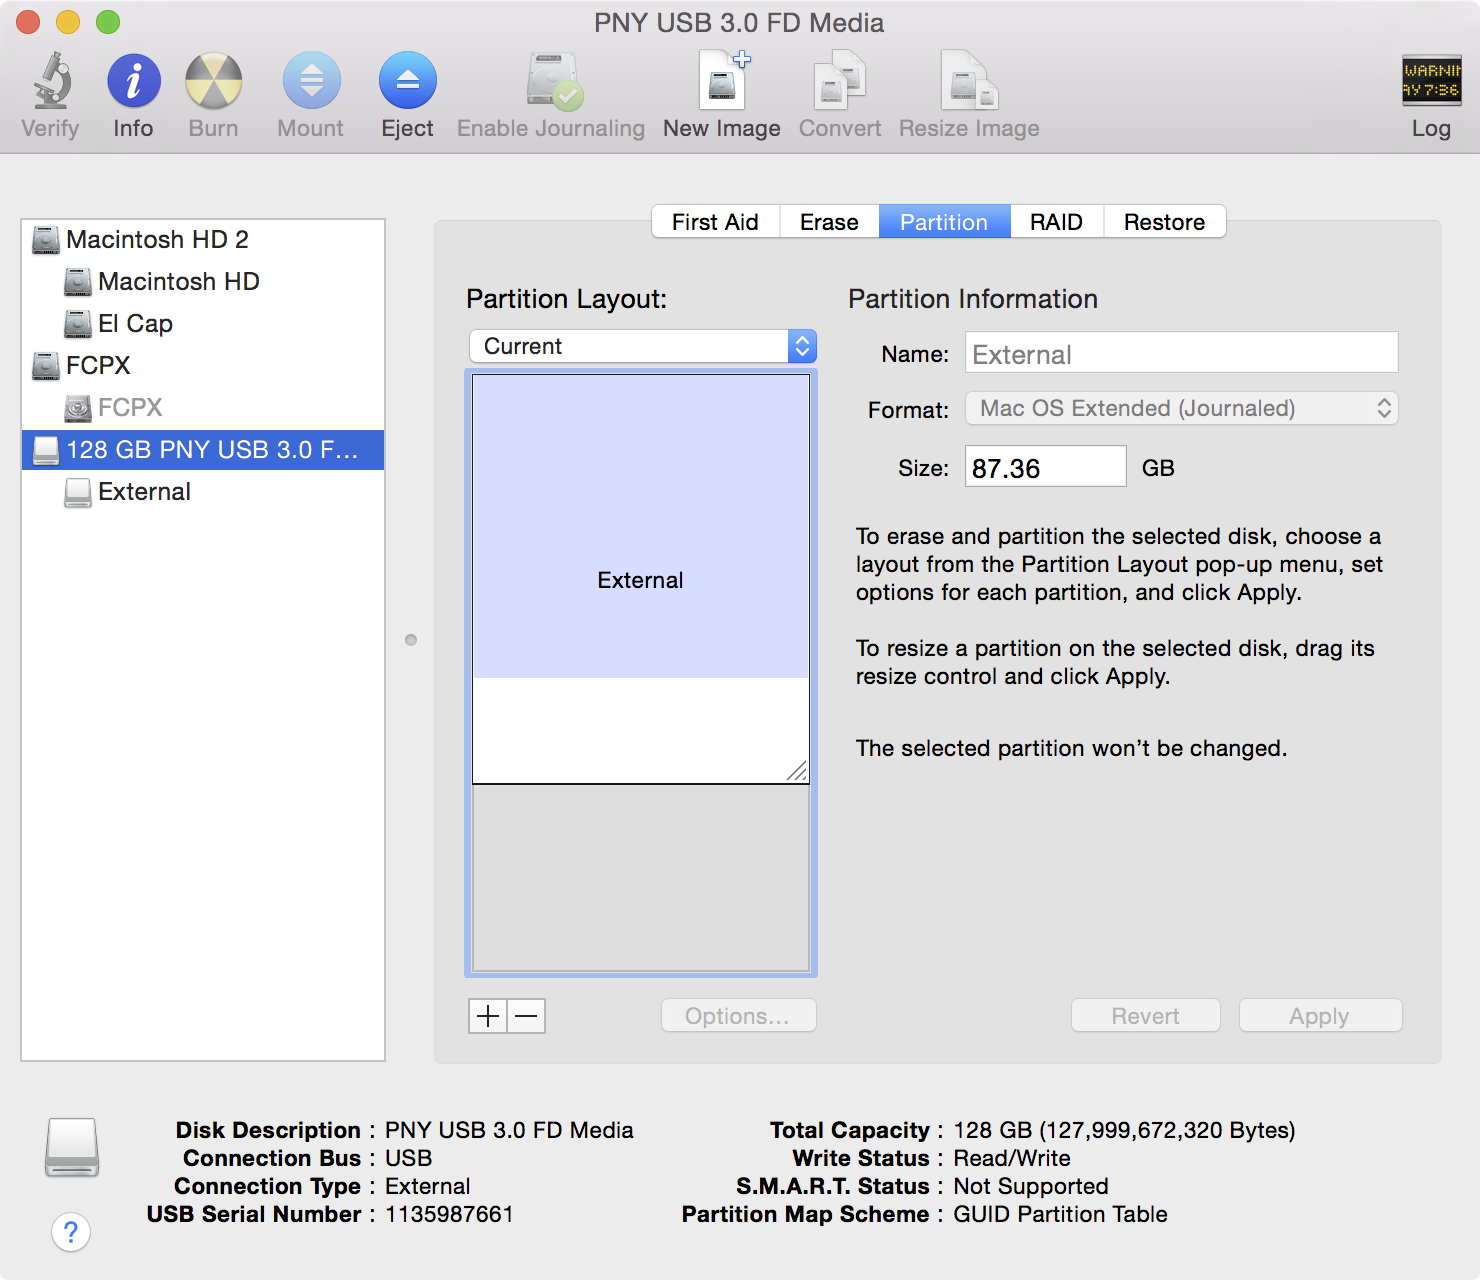Open the Partition Layout dropdown
1480x1280 pixels.
click(x=641, y=346)
